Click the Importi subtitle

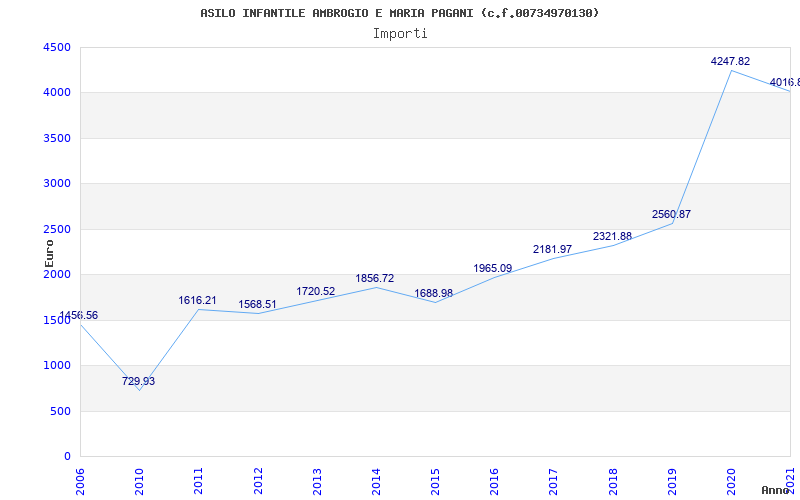[400, 34]
